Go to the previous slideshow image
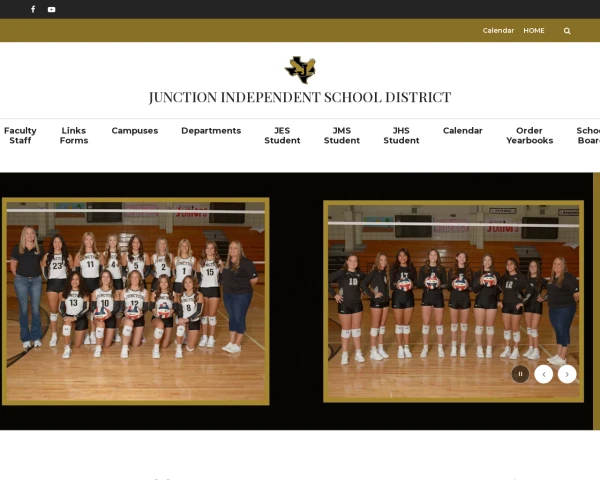This screenshot has width=600, height=480. click(x=544, y=374)
